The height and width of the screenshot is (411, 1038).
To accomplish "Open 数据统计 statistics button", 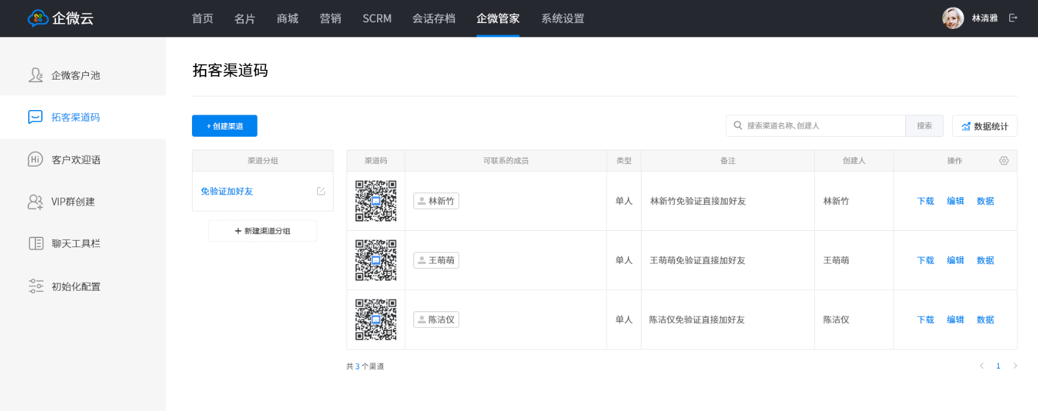I will tap(984, 126).
